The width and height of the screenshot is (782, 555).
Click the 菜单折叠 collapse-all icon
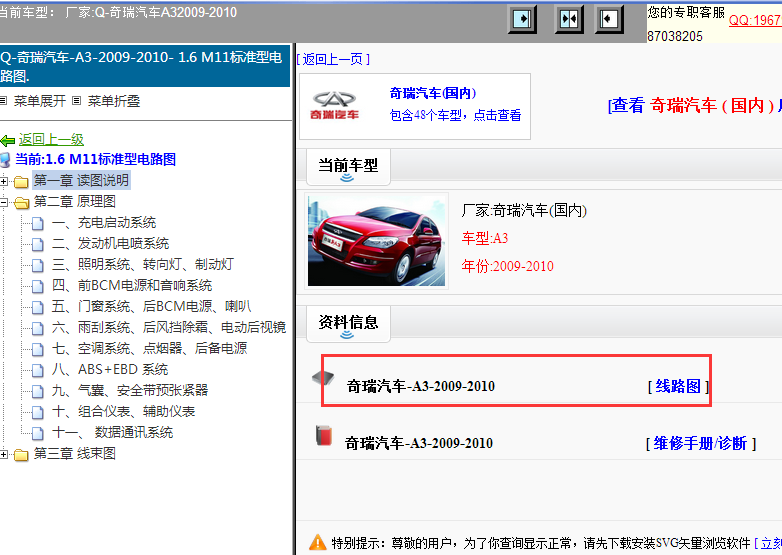[76, 101]
